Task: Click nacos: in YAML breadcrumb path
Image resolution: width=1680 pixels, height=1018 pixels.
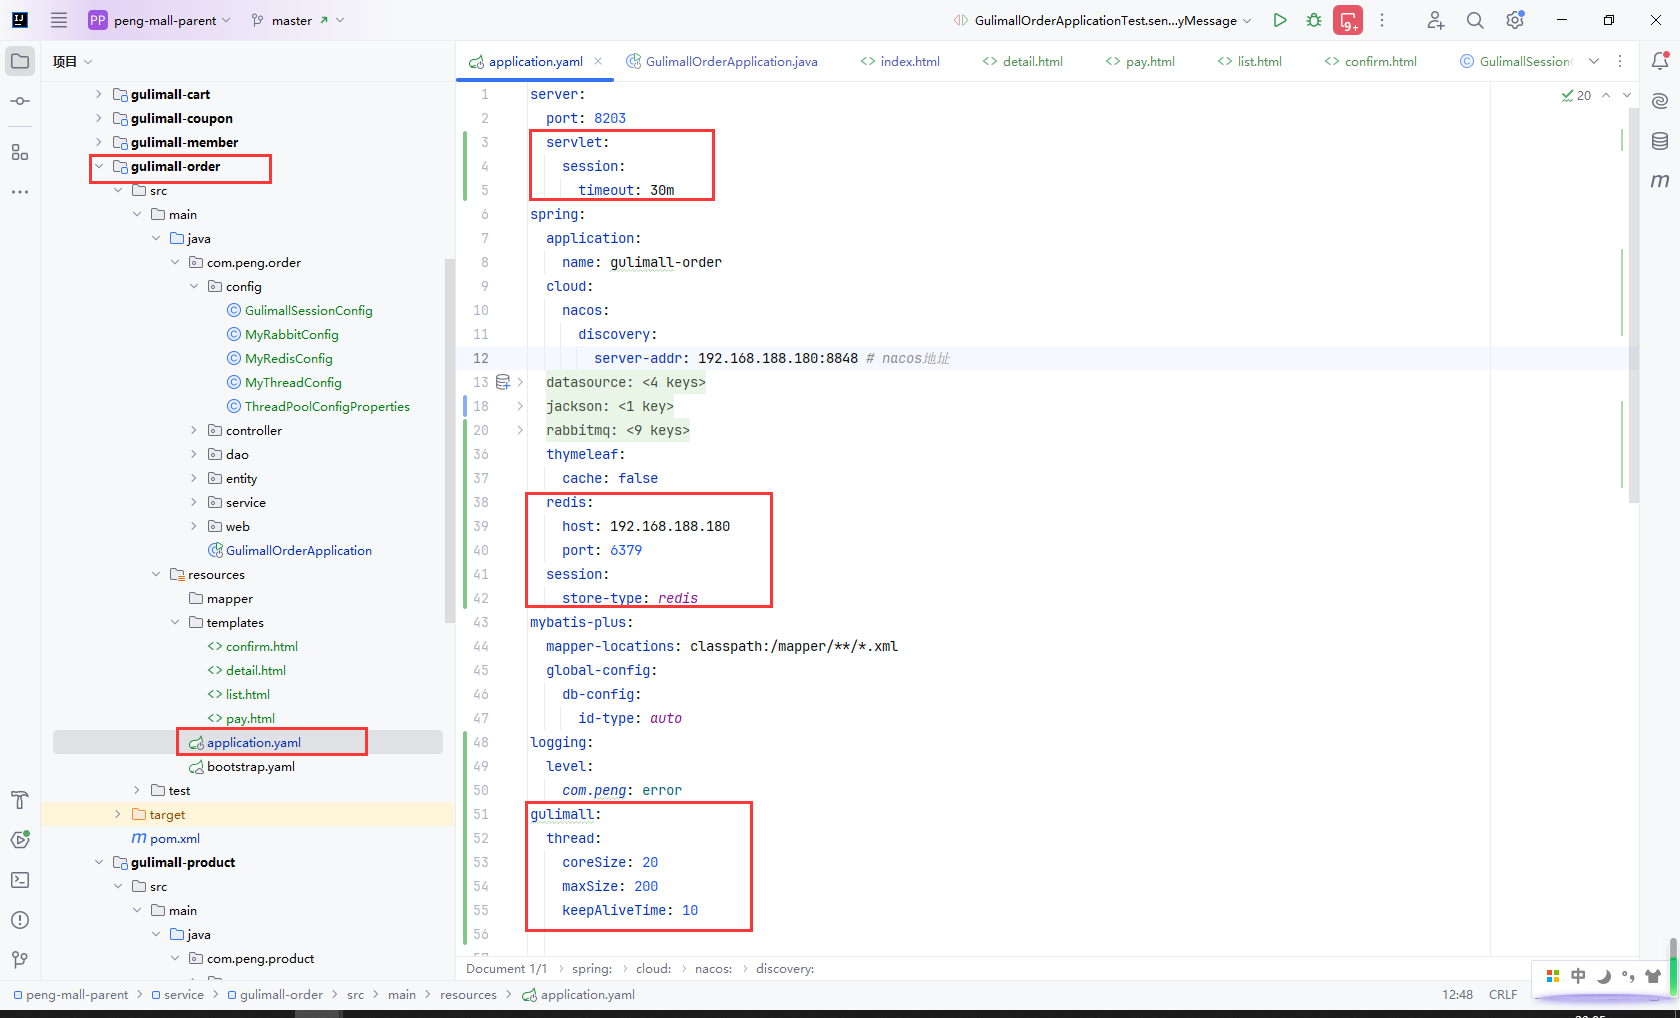Action: [714, 969]
